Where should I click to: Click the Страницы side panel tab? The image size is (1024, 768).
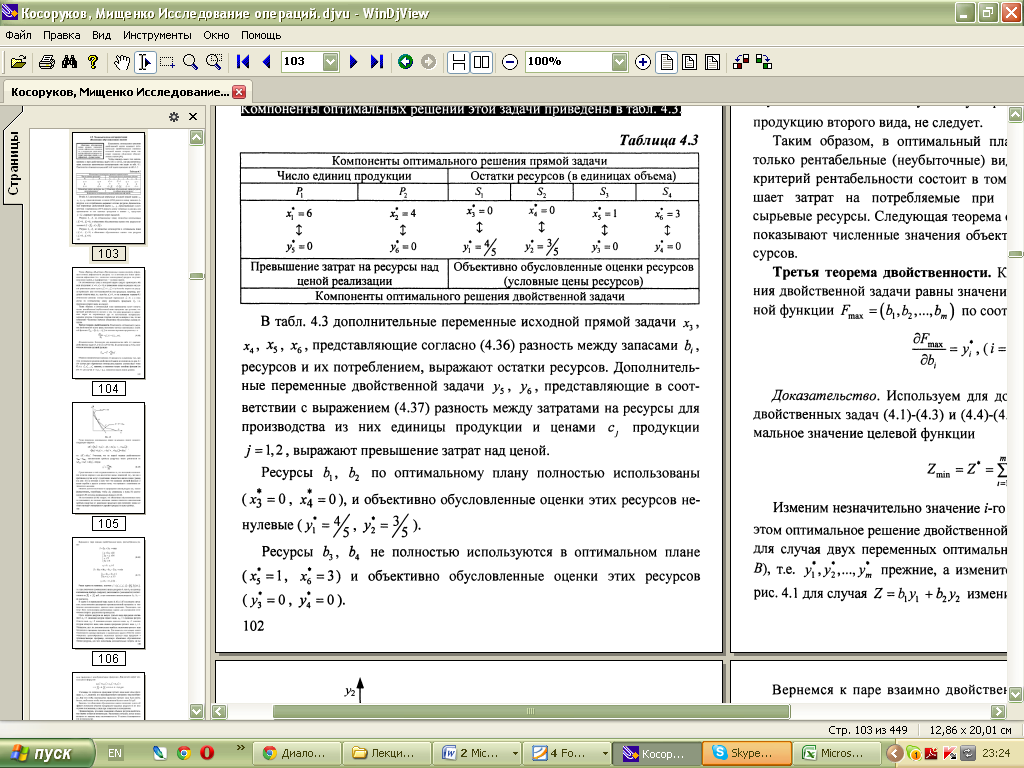(x=13, y=163)
